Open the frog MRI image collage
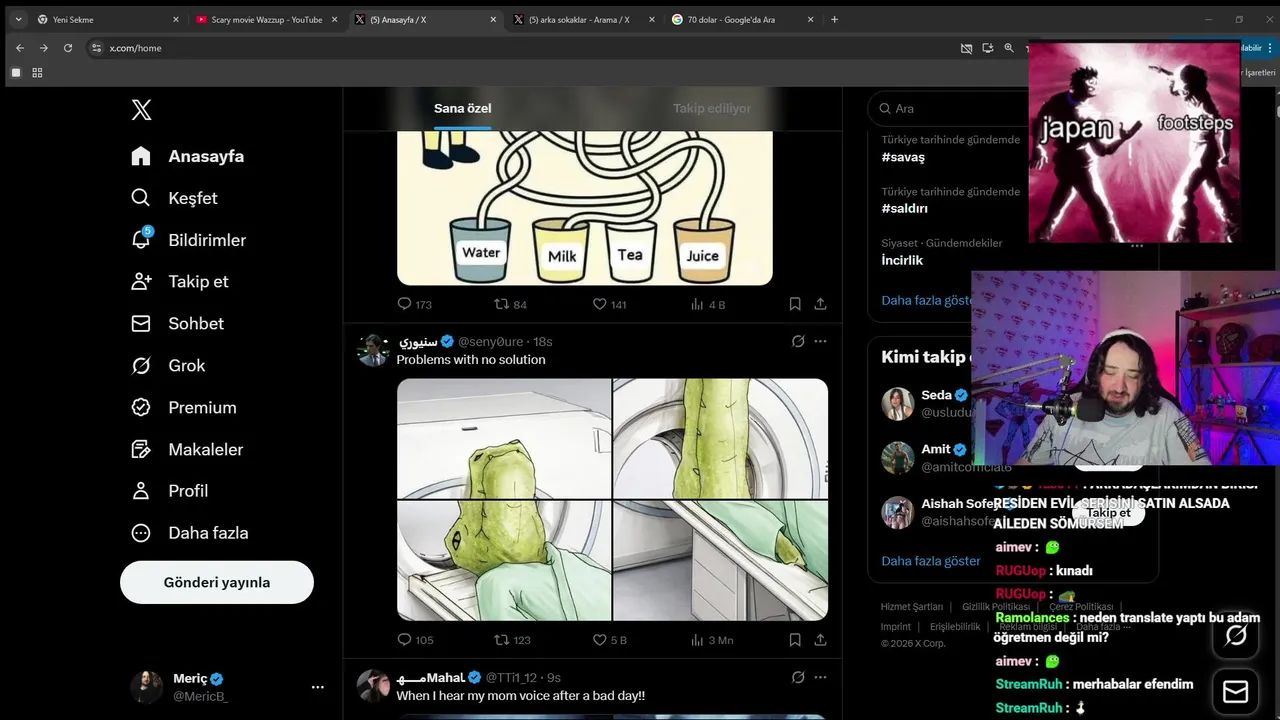 [612, 499]
